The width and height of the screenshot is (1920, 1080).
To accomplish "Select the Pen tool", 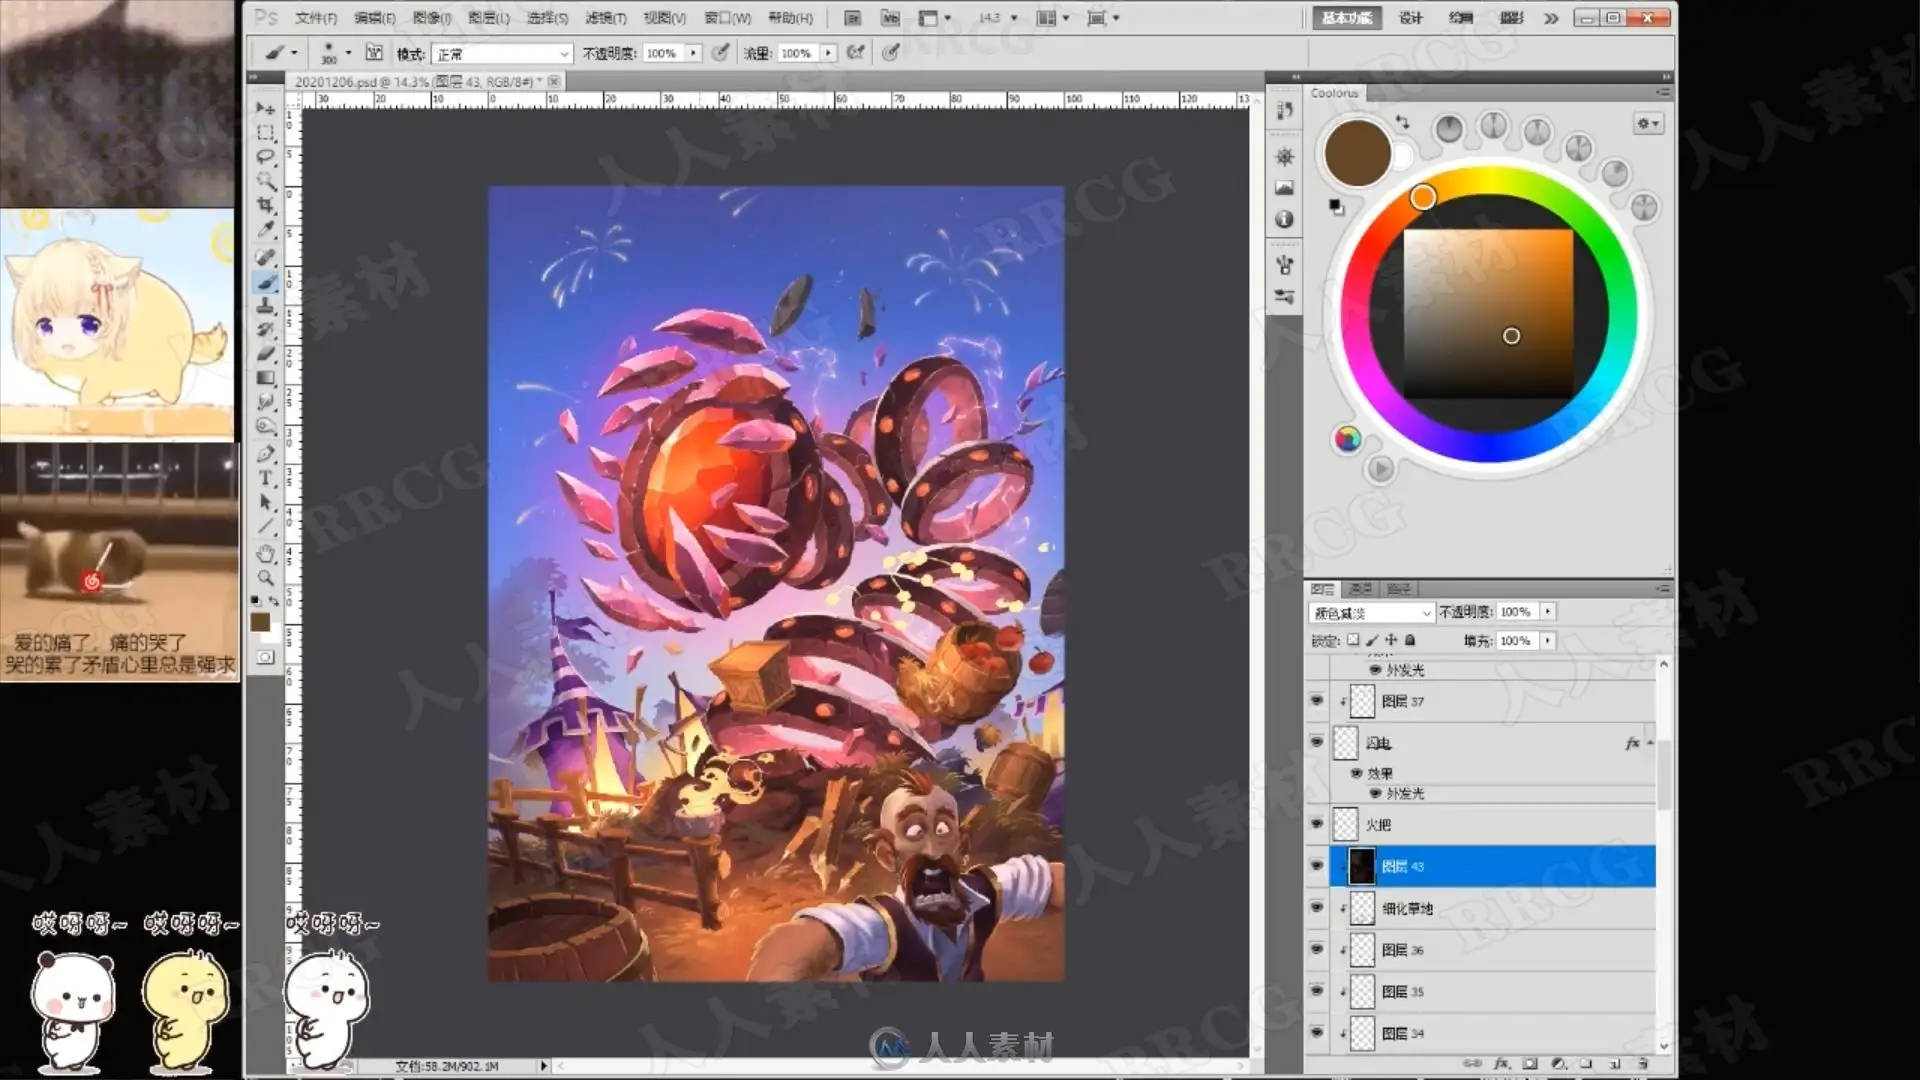I will (x=265, y=453).
